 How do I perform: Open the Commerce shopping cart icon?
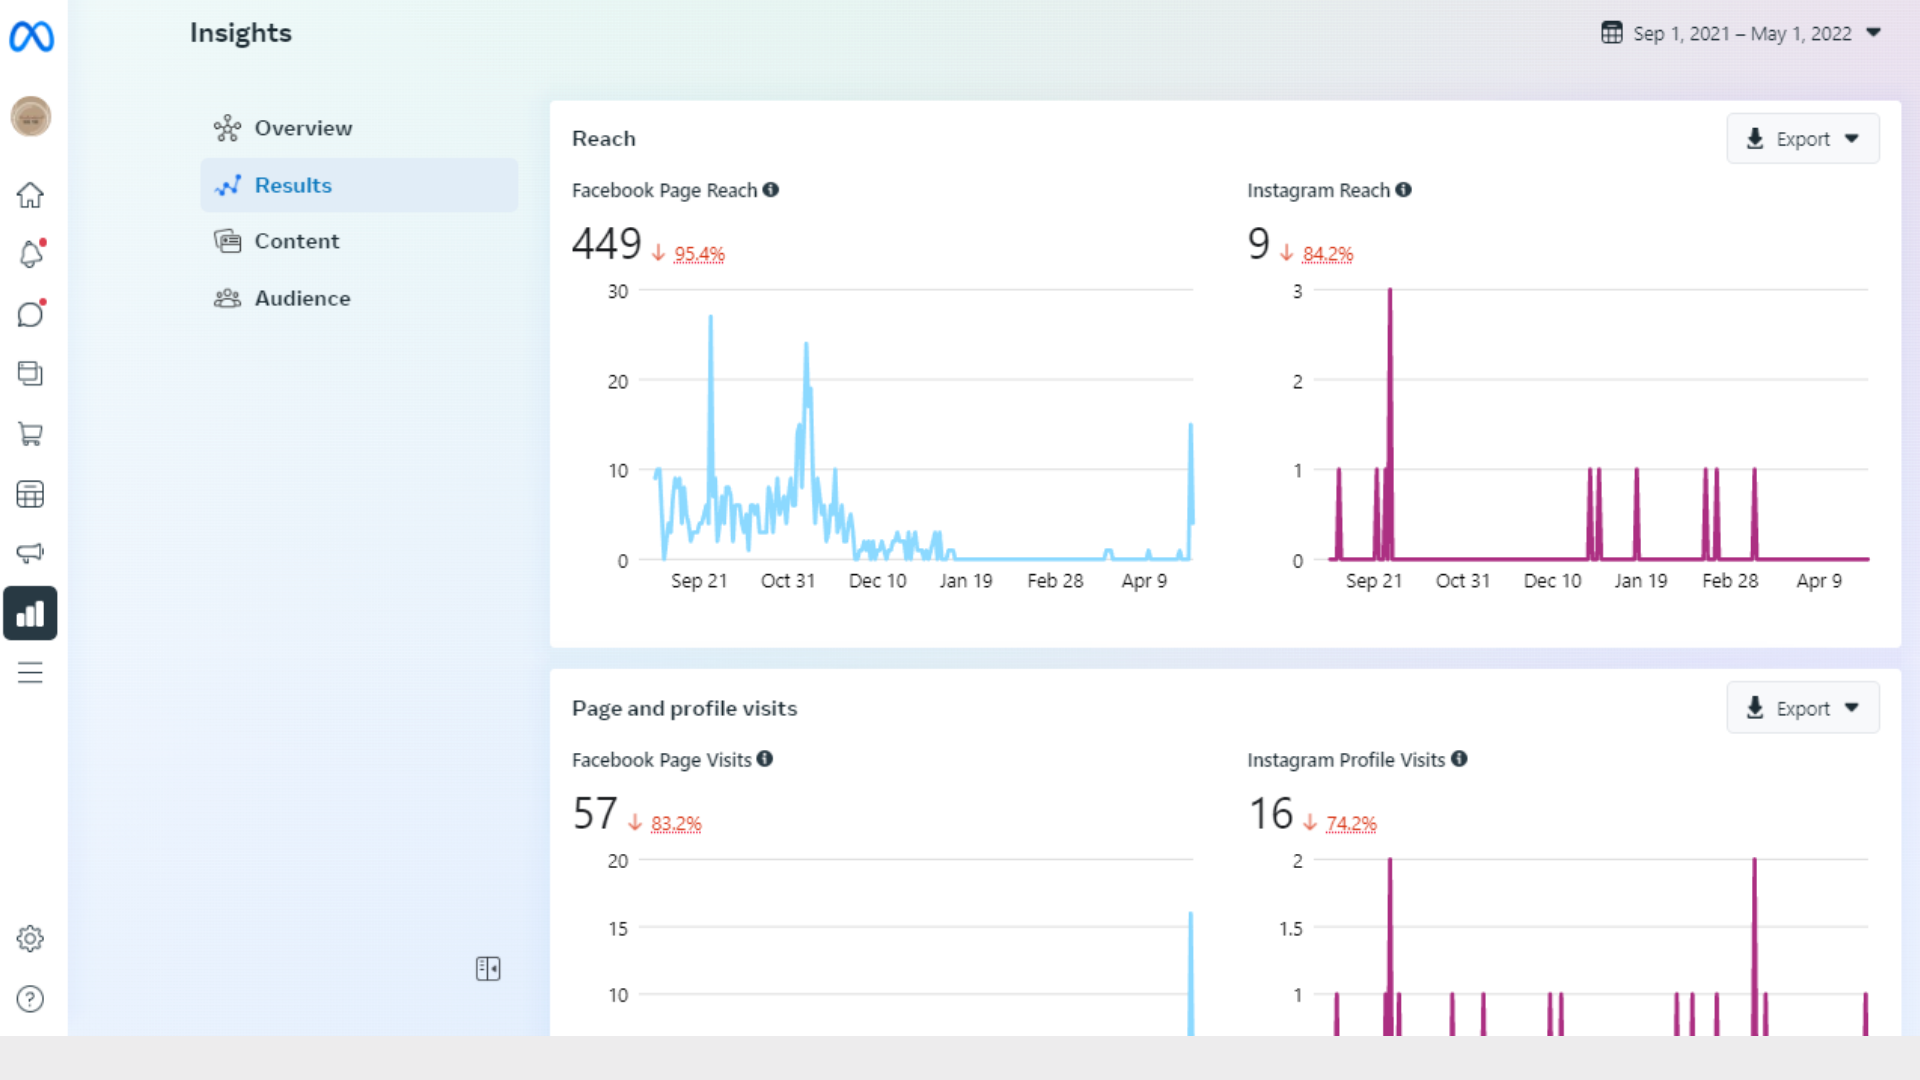(x=30, y=434)
